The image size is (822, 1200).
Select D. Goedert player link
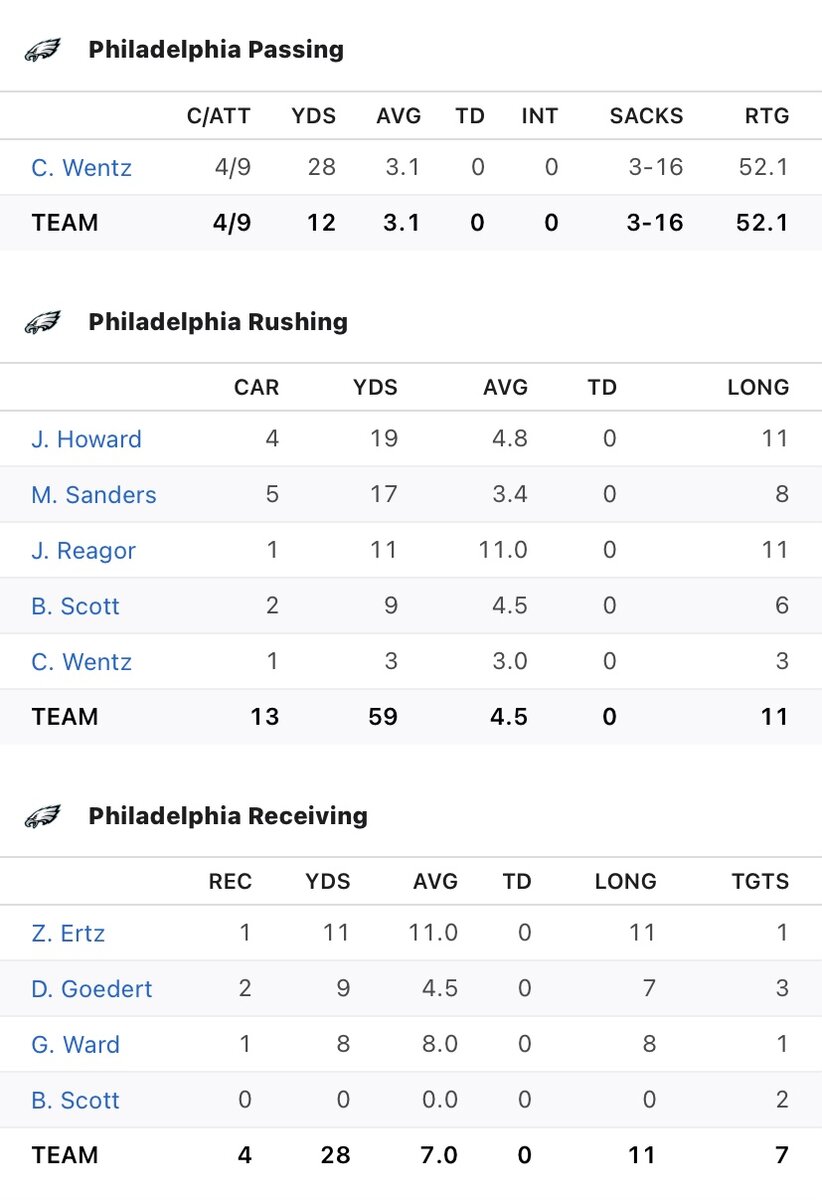click(x=91, y=989)
